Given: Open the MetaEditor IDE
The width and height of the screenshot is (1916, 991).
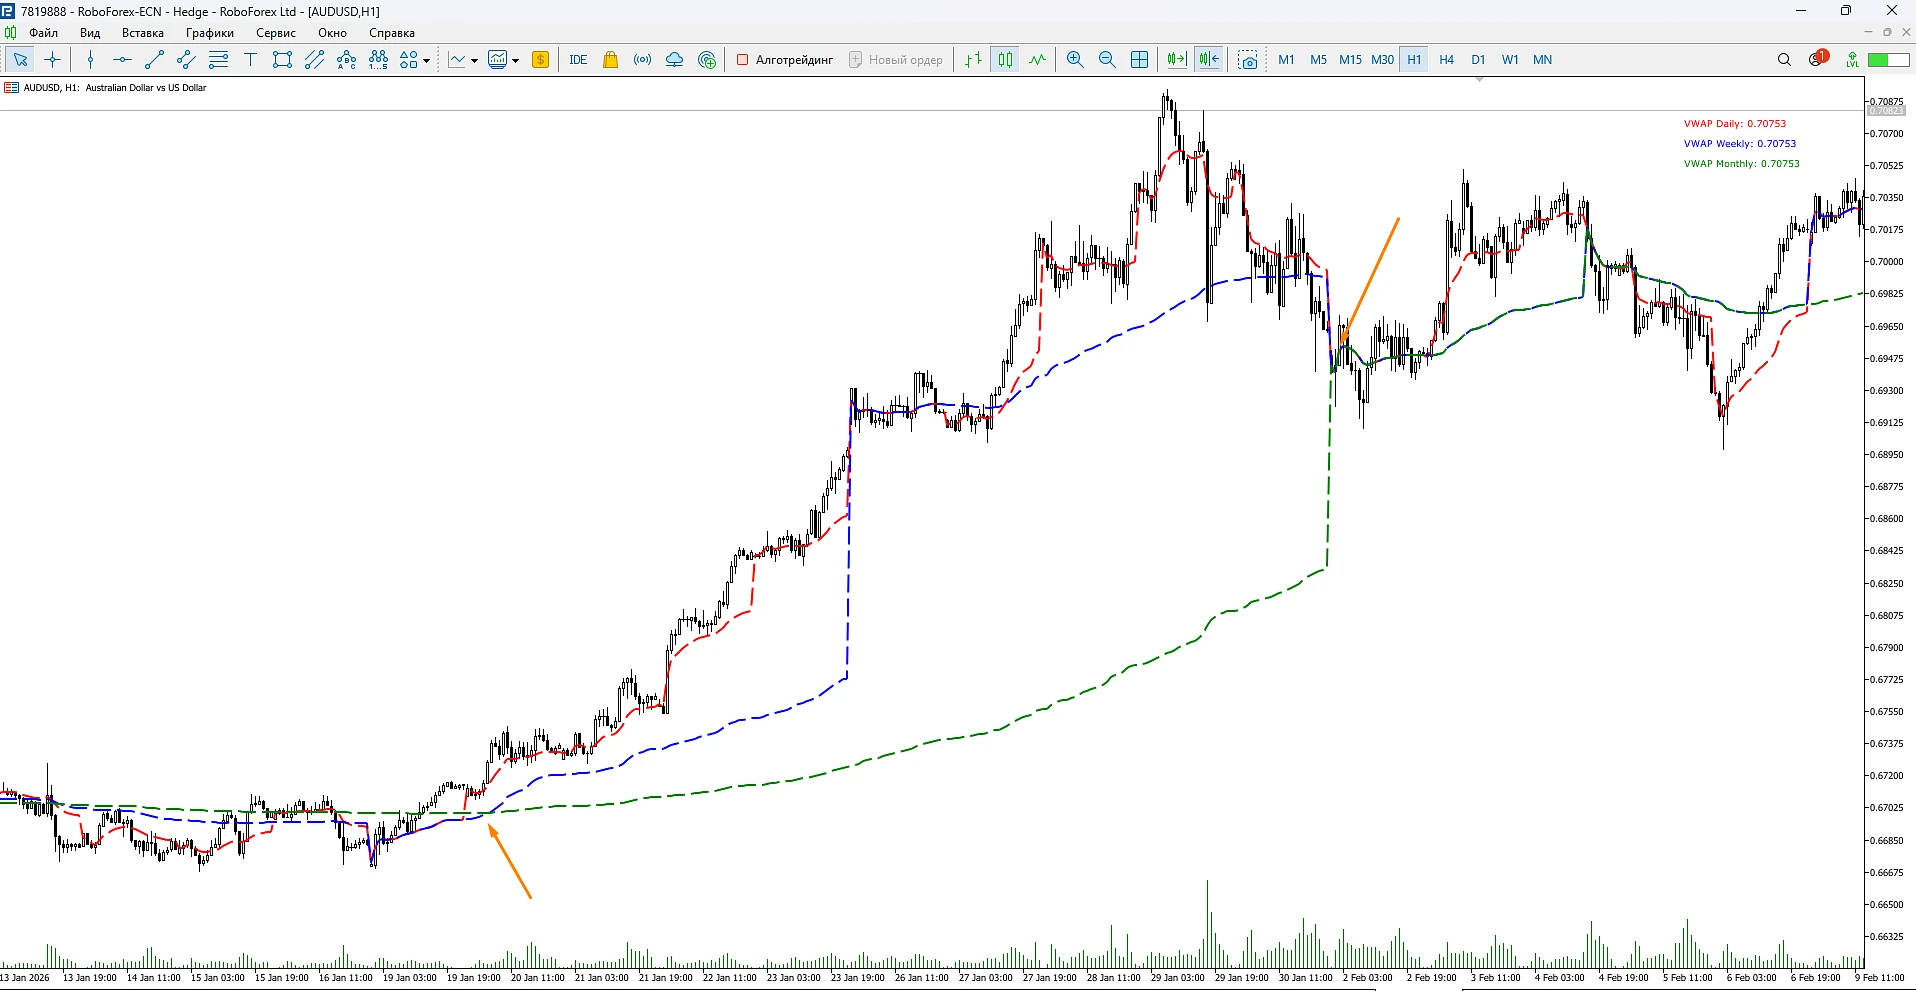Looking at the screenshot, I should [578, 60].
